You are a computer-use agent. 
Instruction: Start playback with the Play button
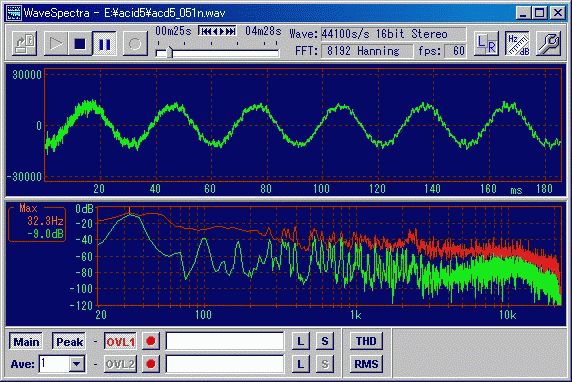pos(56,43)
